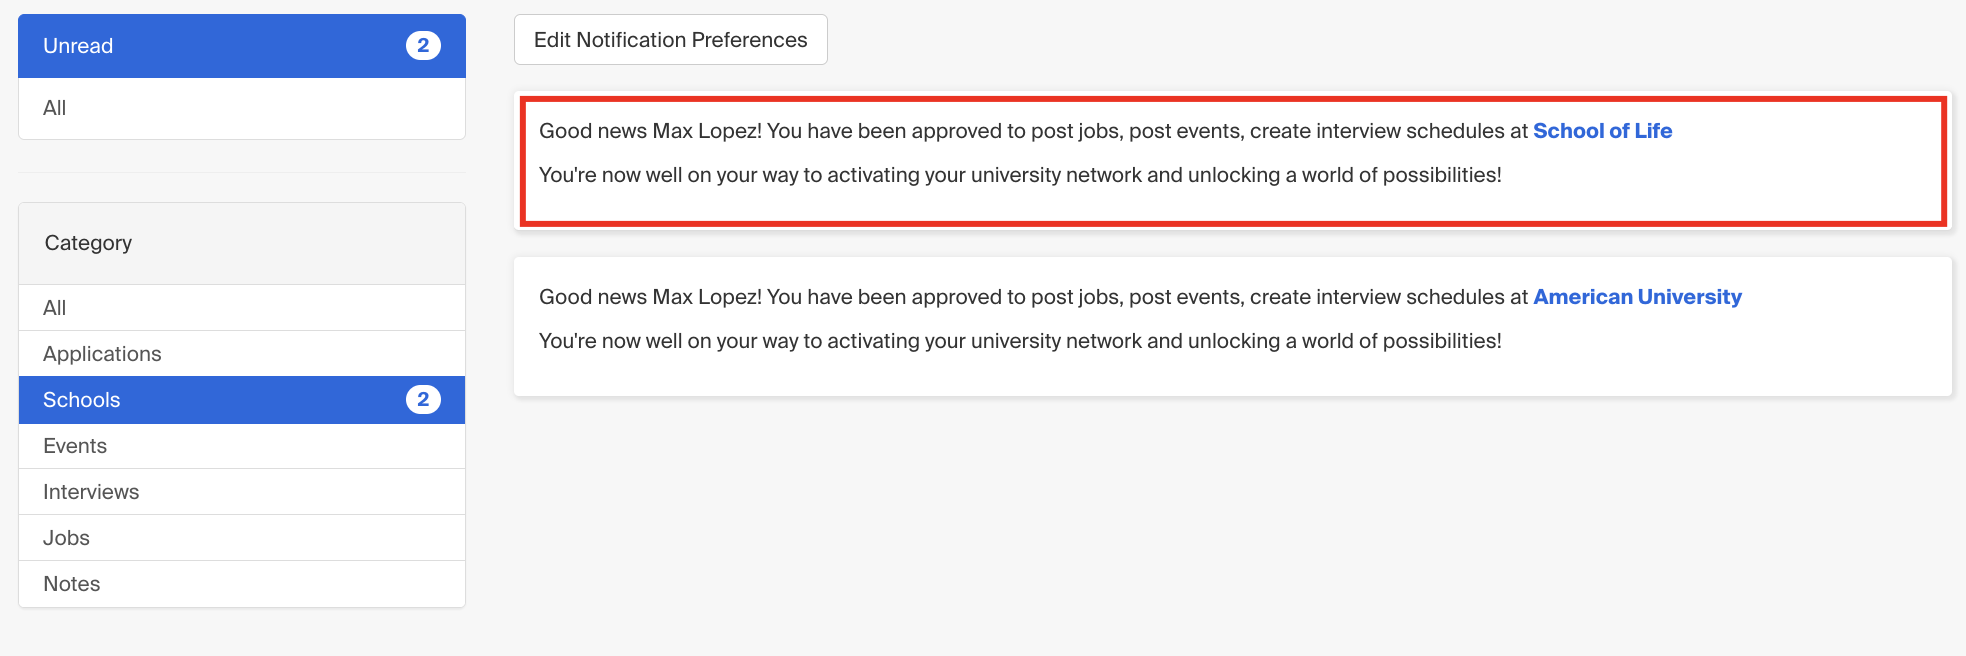Filter notifications by Applications category
1966x656 pixels.
pyautogui.click(x=242, y=354)
